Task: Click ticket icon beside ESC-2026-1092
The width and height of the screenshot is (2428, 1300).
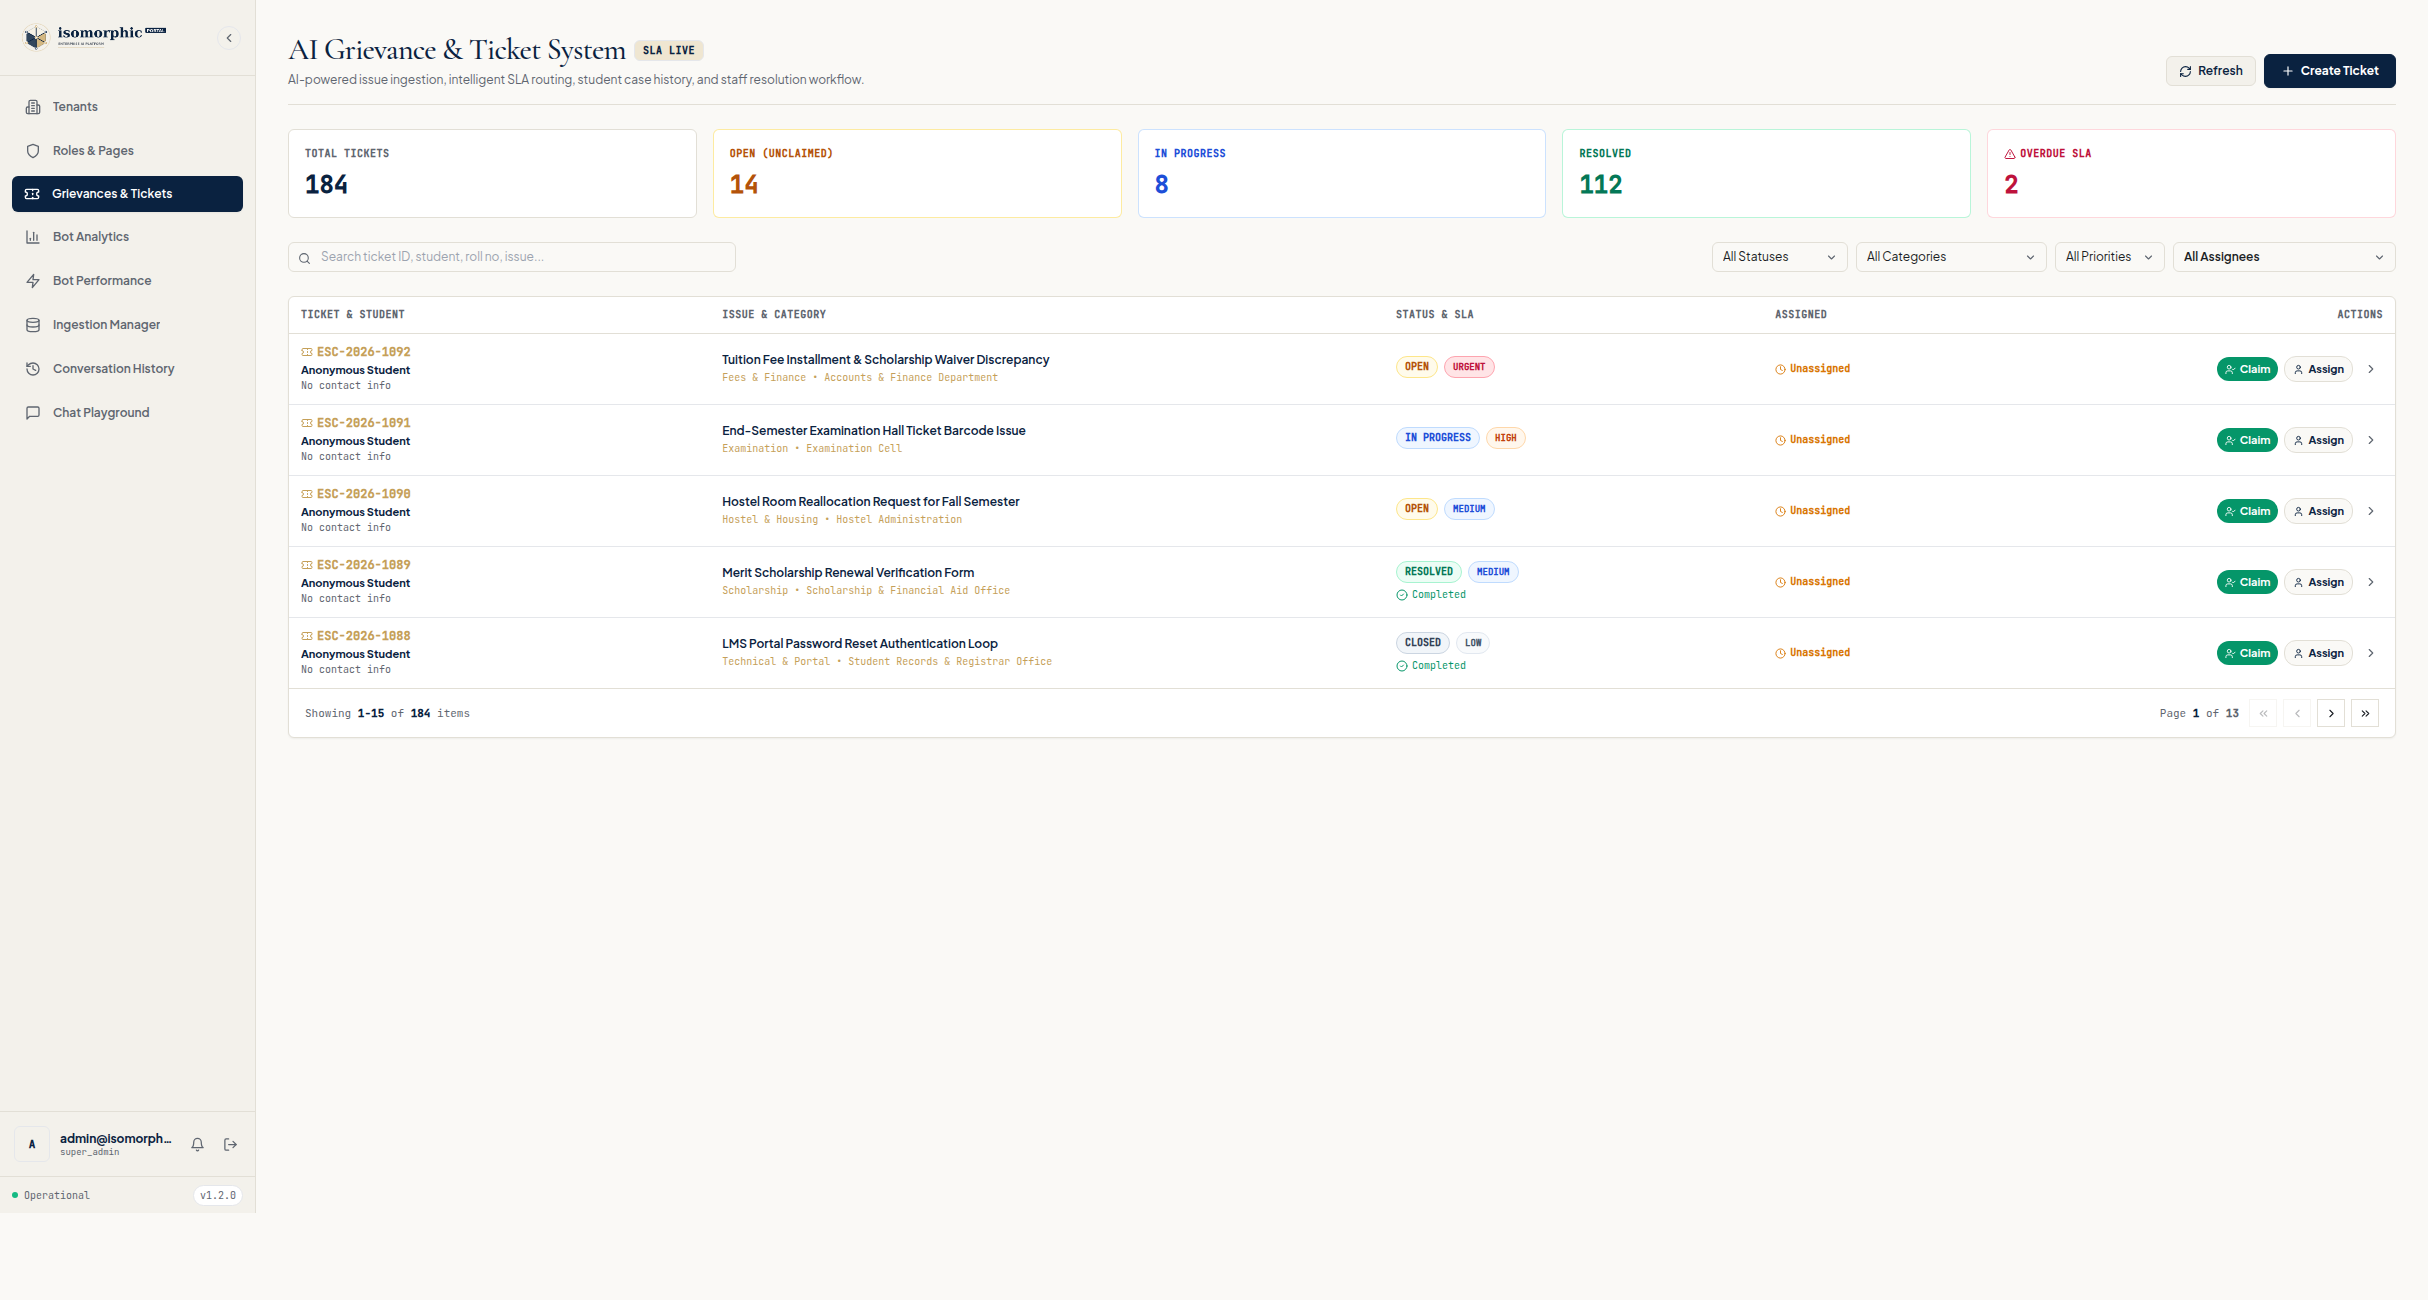Action: [x=307, y=352]
